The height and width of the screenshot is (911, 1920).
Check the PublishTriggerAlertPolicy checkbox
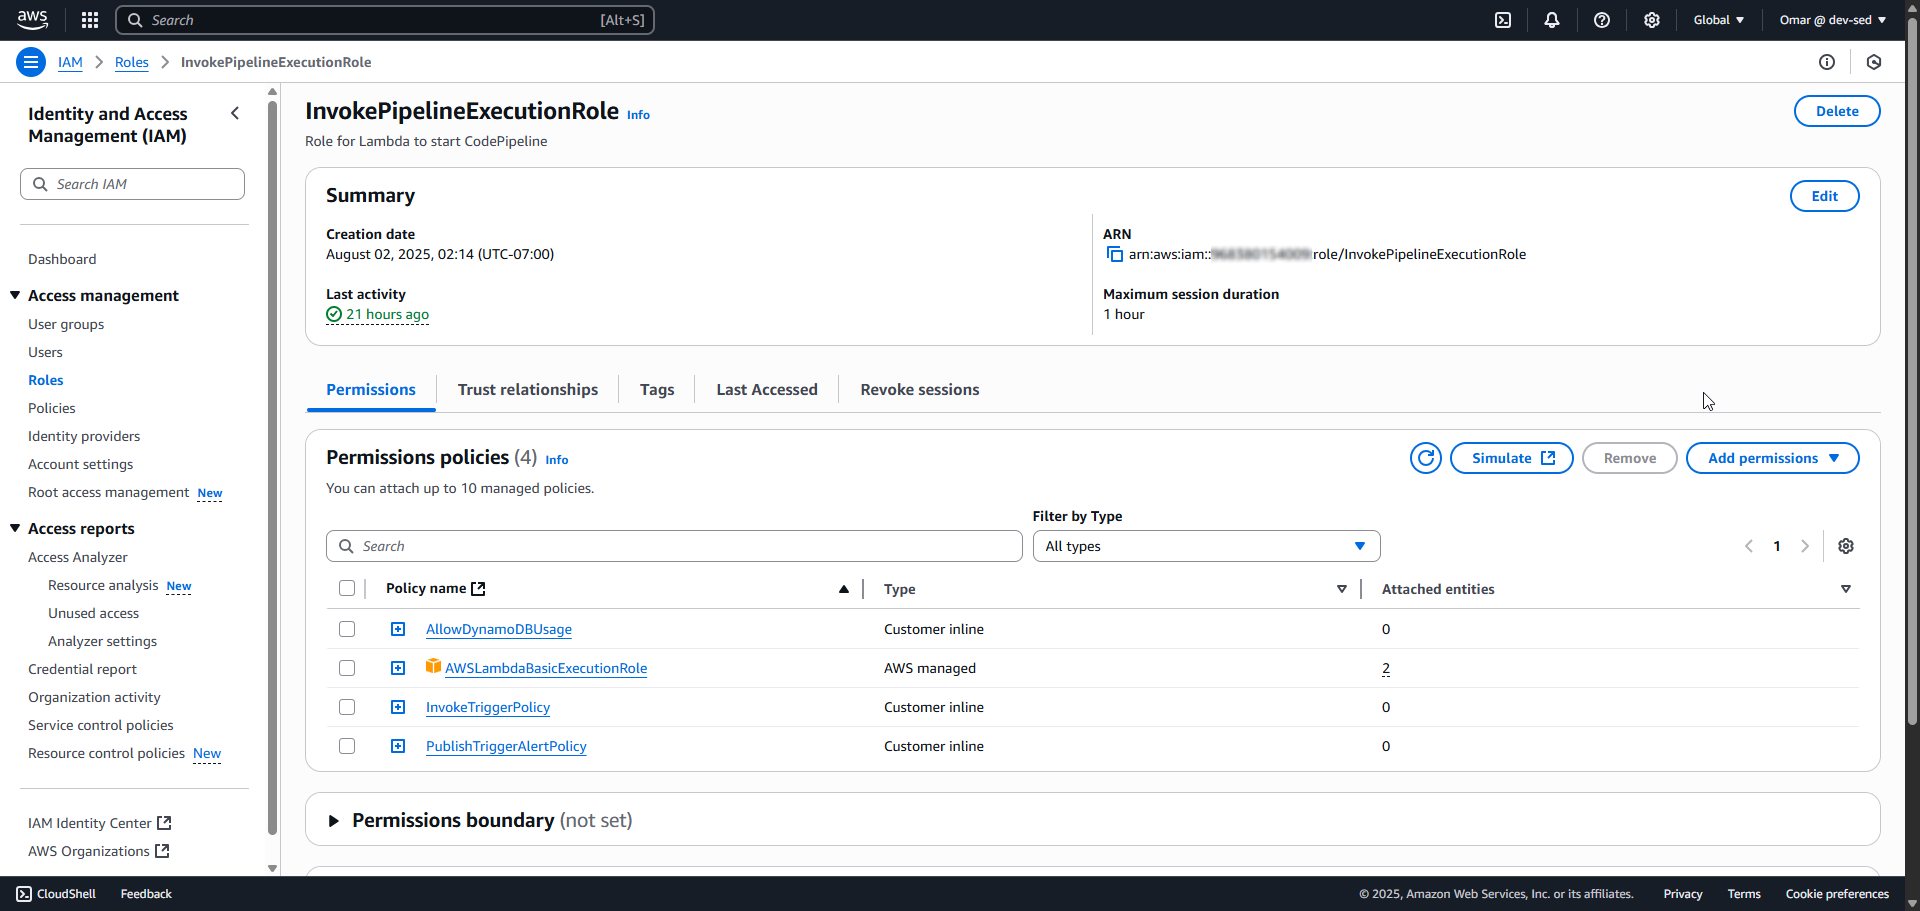[x=347, y=746]
